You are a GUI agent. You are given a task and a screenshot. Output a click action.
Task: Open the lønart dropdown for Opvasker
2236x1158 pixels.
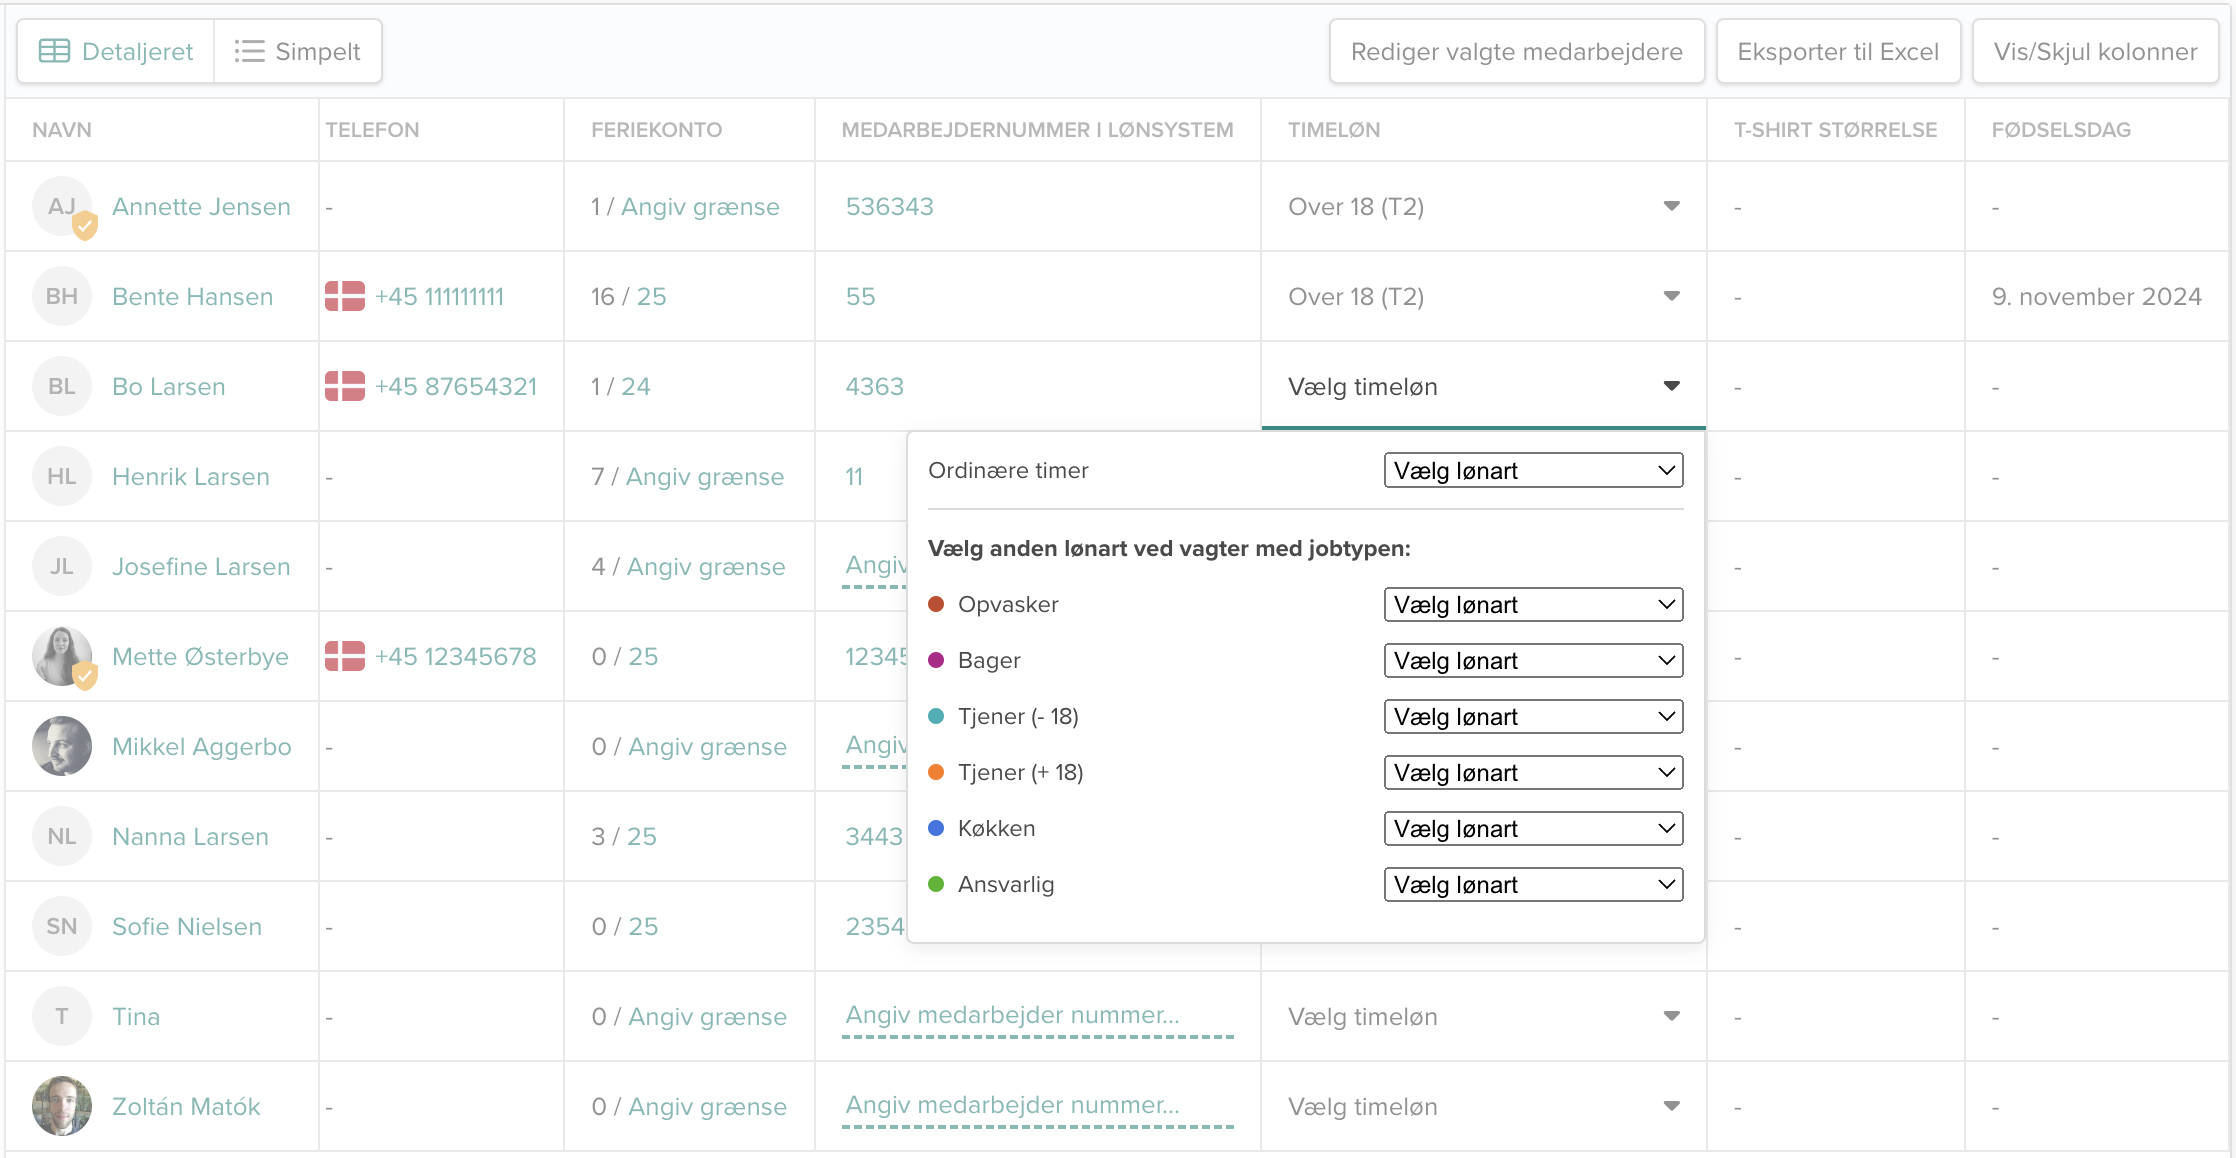click(x=1533, y=604)
